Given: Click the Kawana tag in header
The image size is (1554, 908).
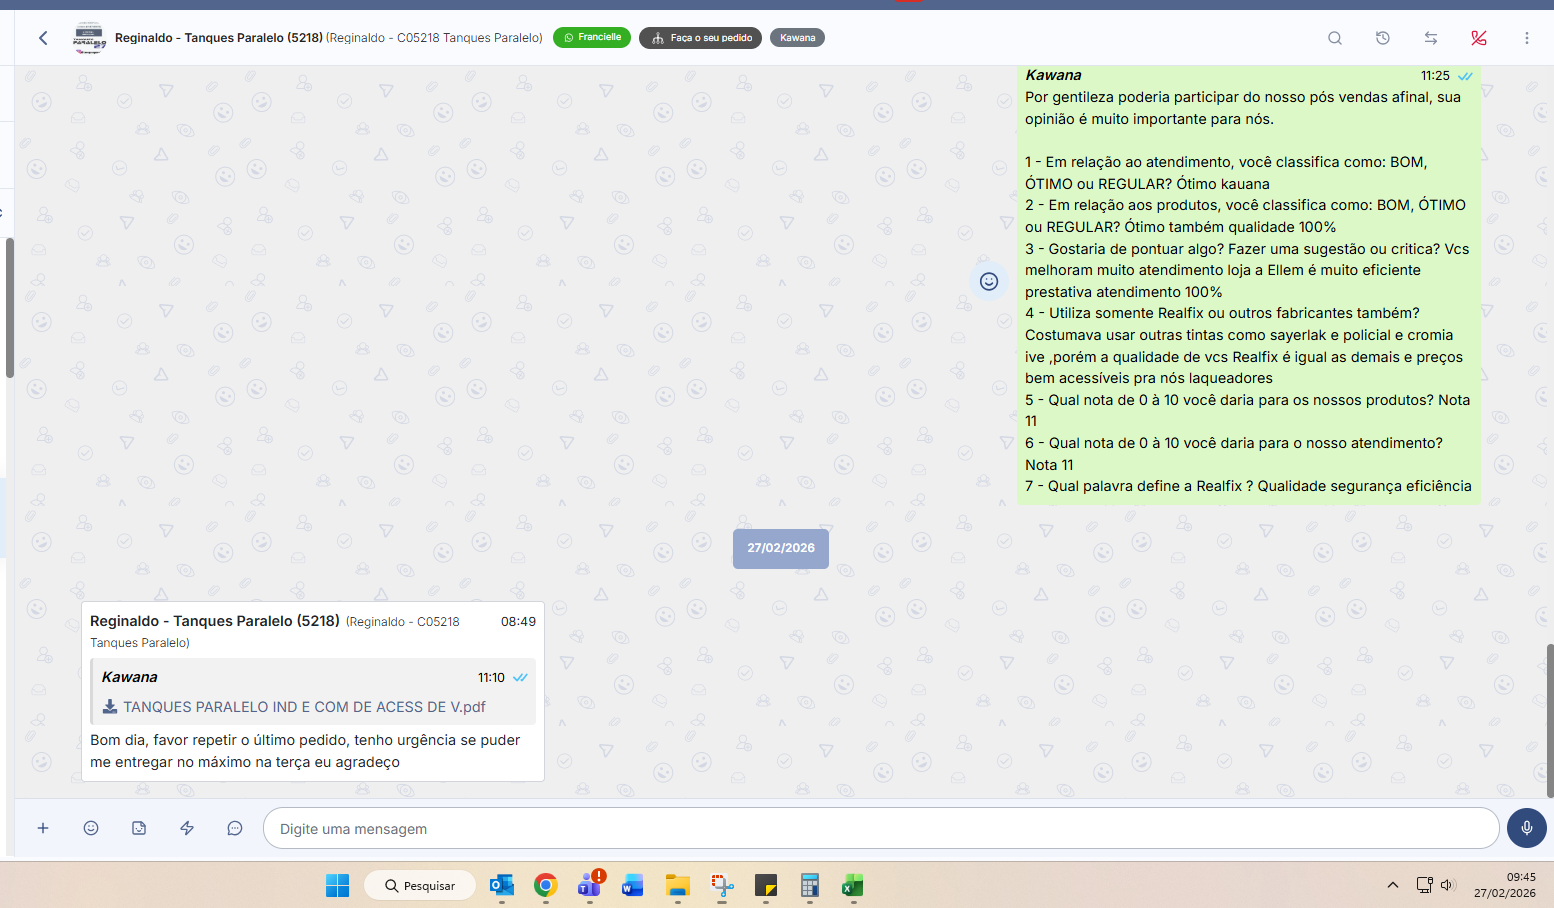Looking at the screenshot, I should [x=797, y=38].
